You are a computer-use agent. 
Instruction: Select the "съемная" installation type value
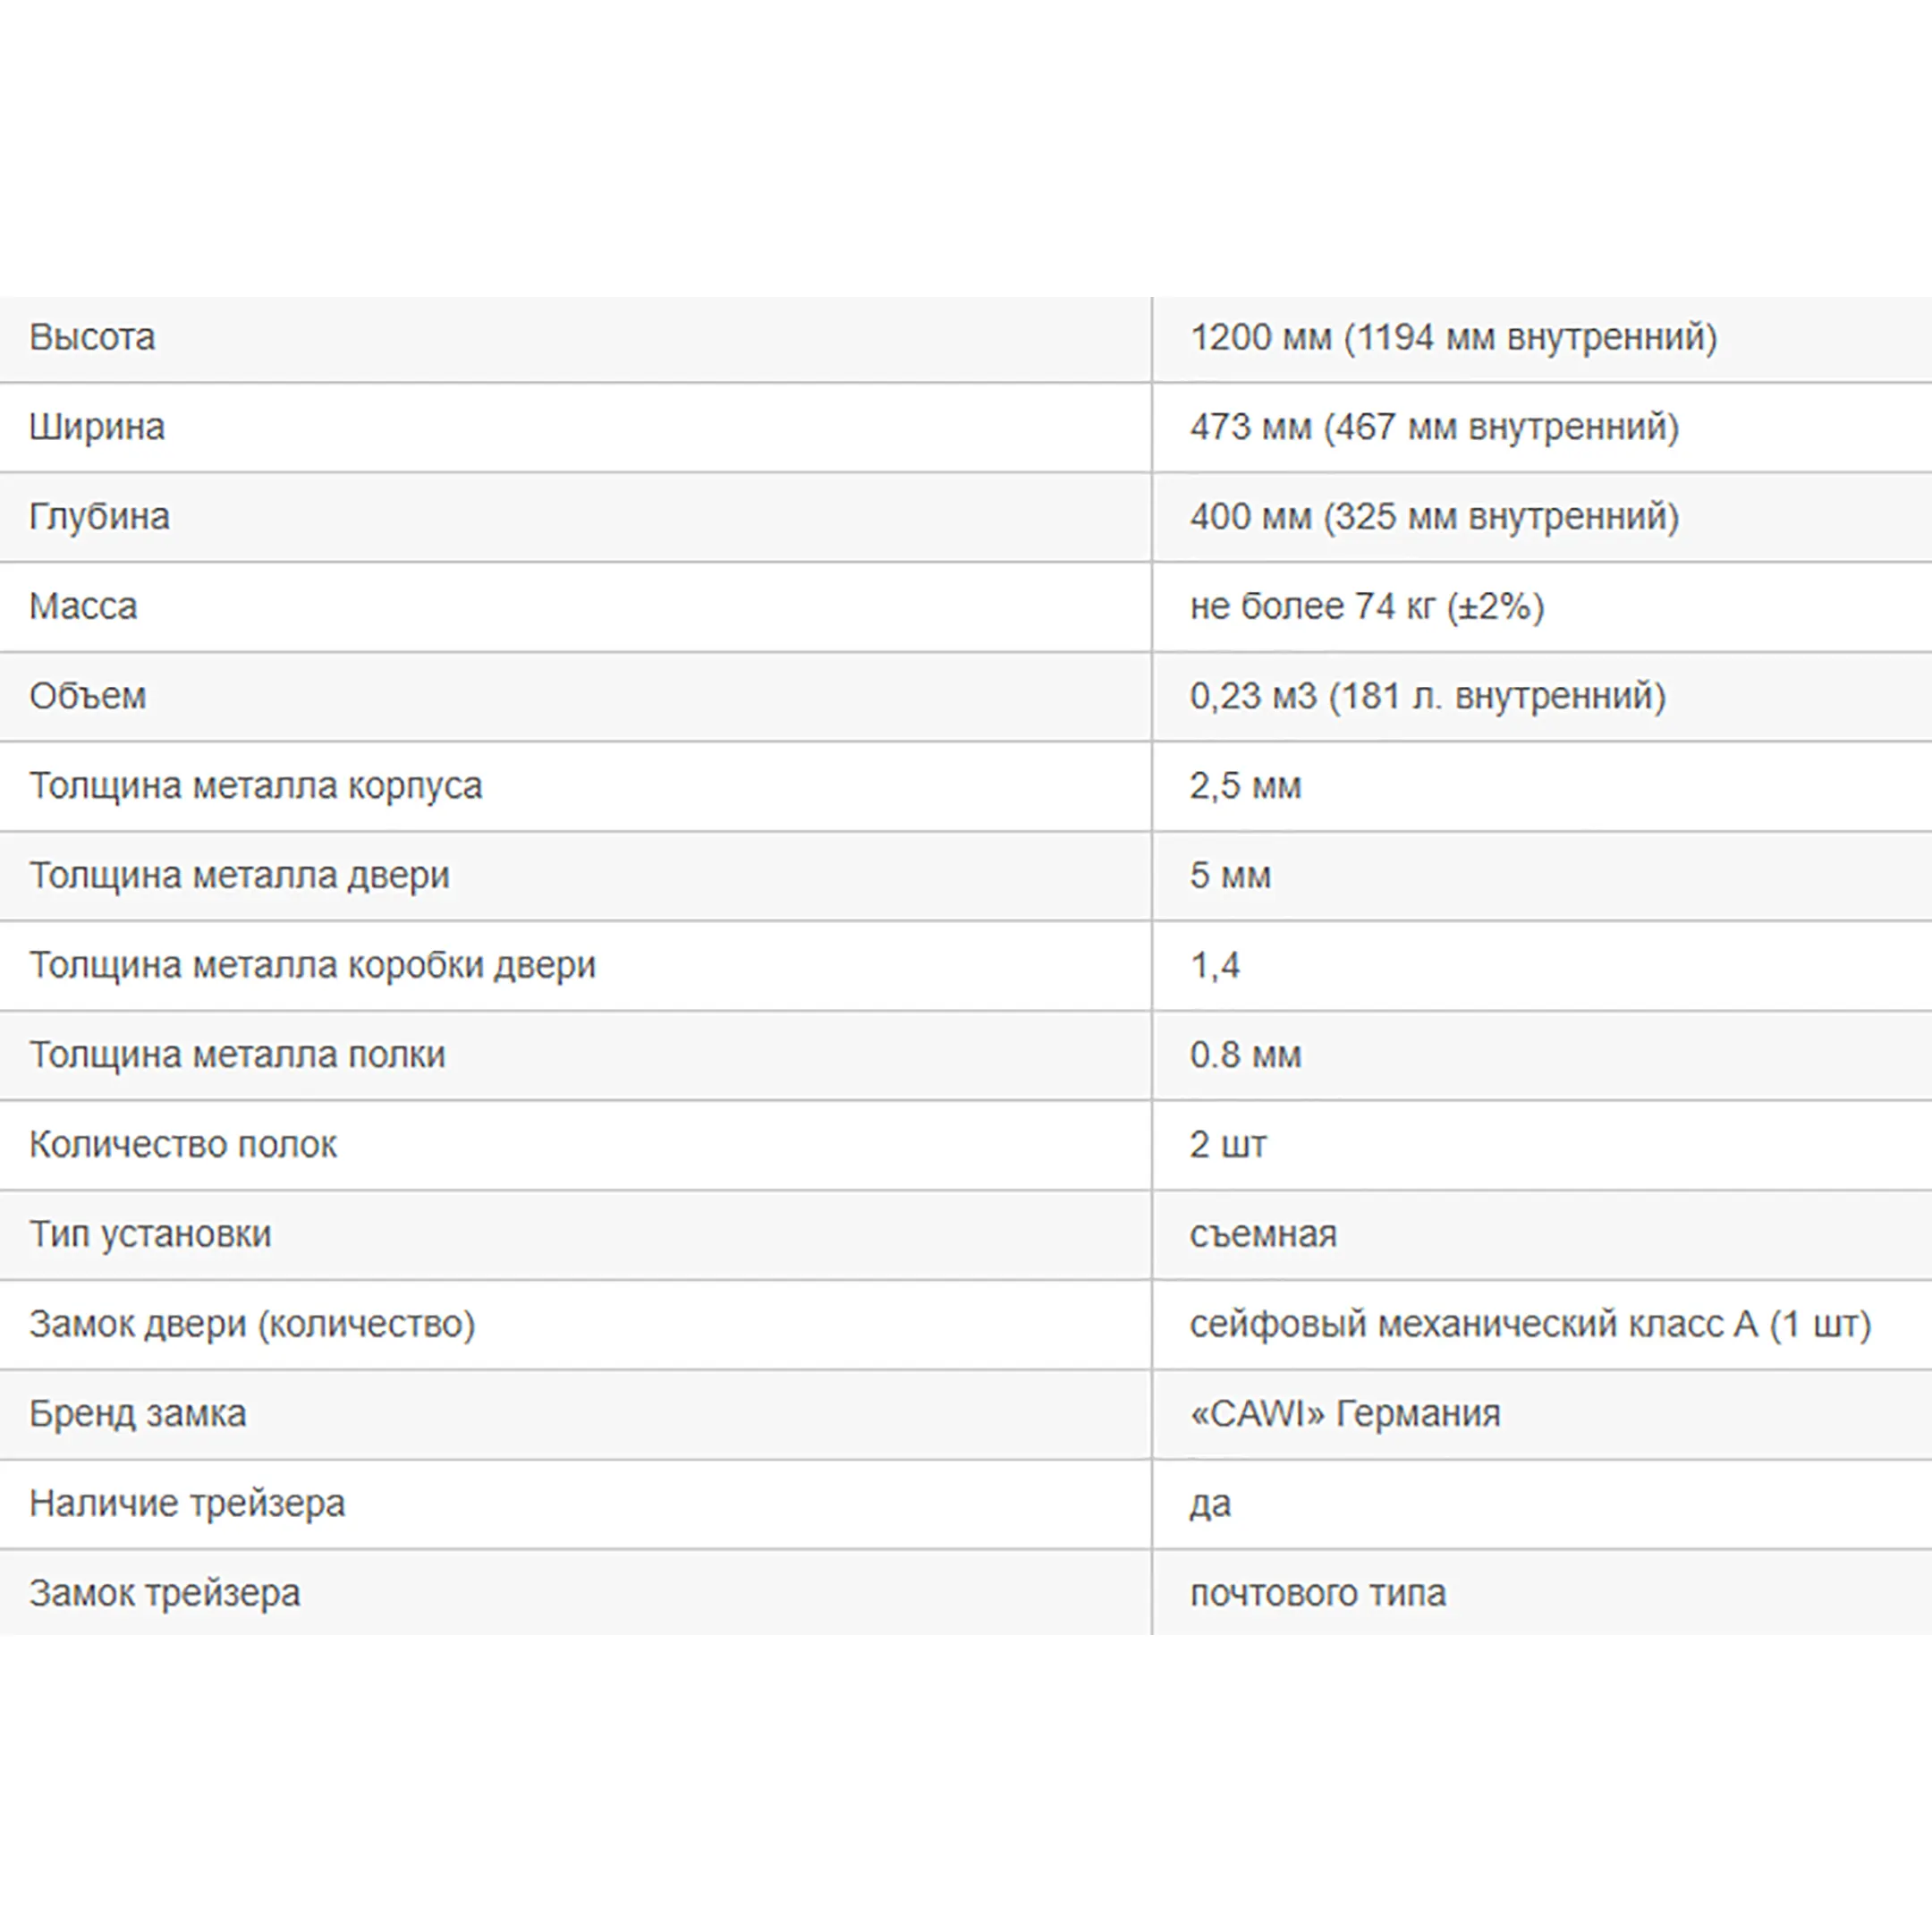(1263, 1235)
